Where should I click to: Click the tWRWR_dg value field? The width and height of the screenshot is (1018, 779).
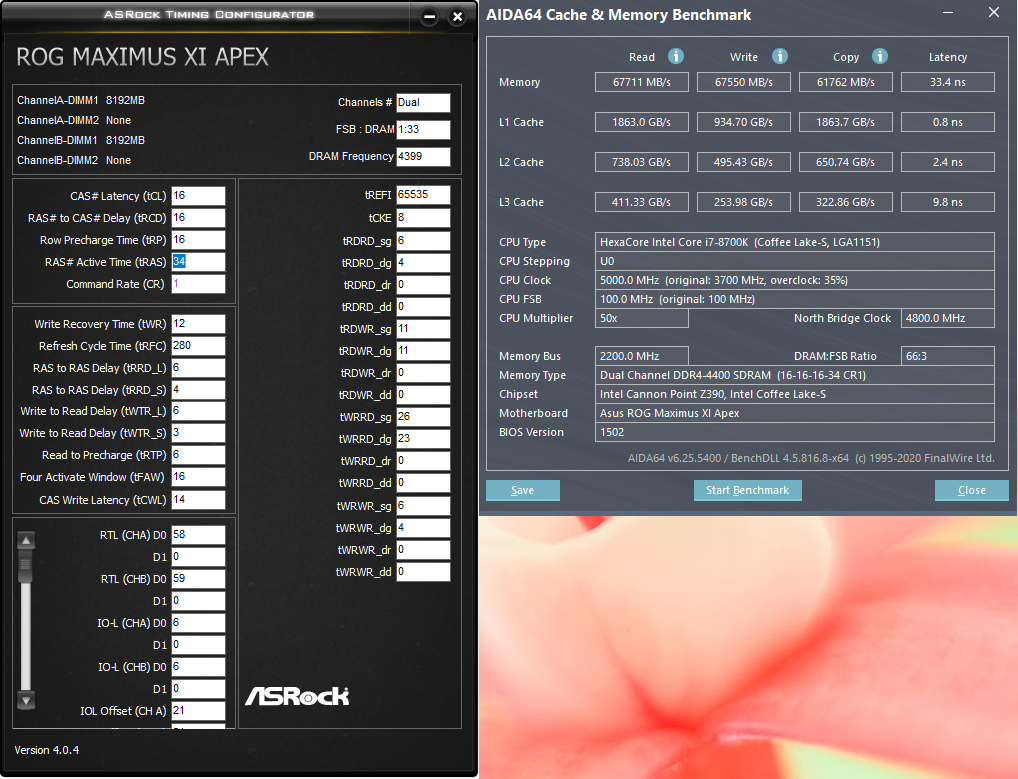(x=423, y=528)
